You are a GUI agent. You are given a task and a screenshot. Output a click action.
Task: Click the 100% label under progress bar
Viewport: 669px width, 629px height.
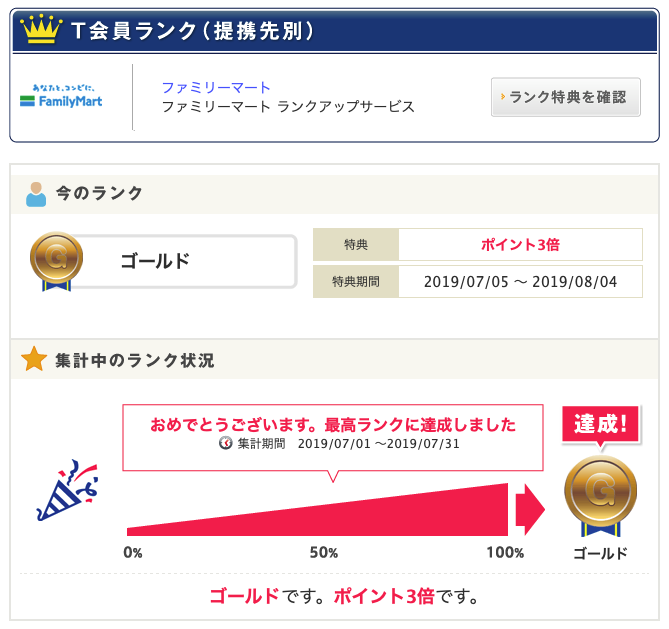pyautogui.click(x=505, y=553)
